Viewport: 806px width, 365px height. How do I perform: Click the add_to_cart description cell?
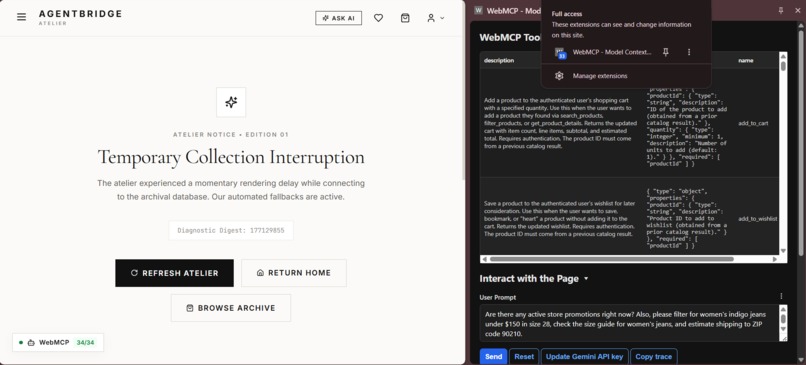pyautogui.click(x=560, y=123)
